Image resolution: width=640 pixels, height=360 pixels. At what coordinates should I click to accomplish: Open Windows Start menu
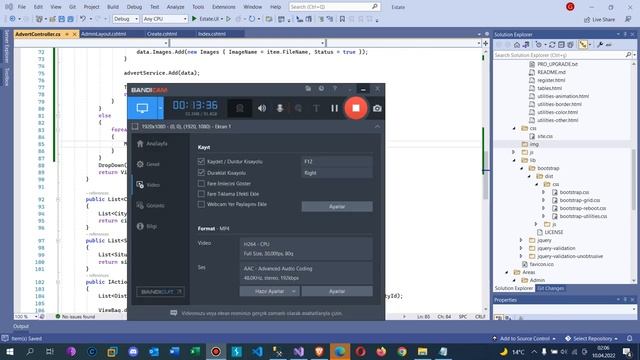point(9,351)
